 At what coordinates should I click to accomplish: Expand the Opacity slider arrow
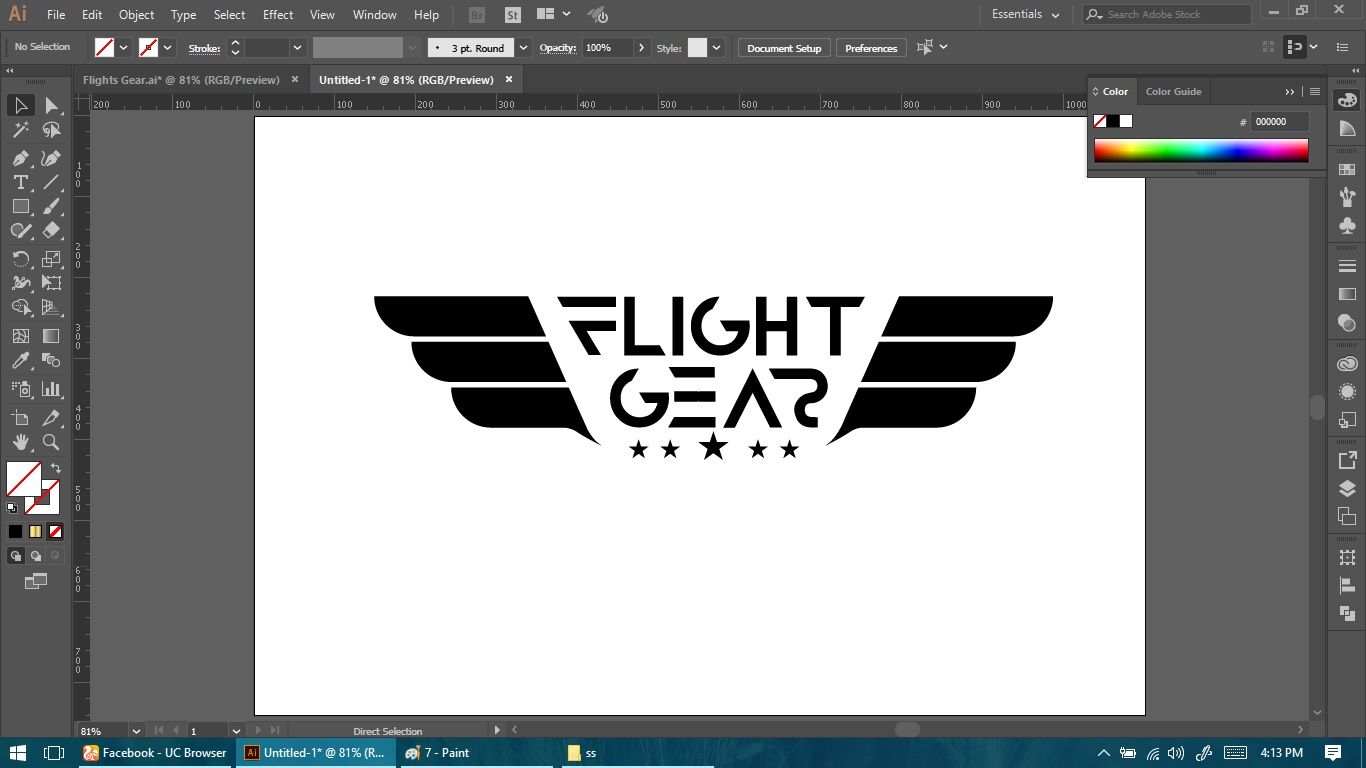641,48
